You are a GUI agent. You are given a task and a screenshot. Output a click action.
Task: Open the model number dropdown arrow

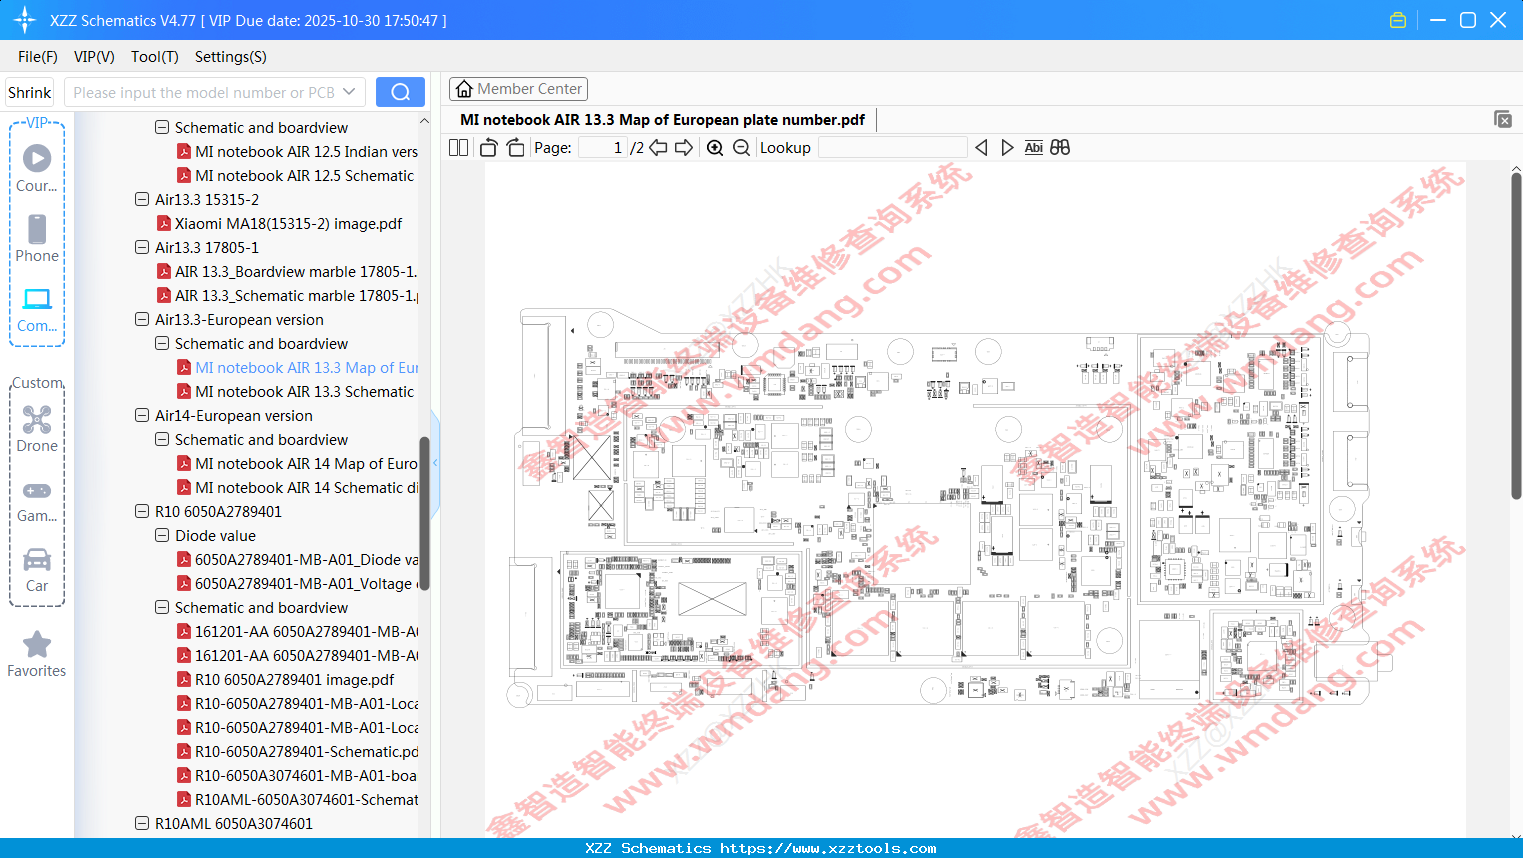pos(349,92)
